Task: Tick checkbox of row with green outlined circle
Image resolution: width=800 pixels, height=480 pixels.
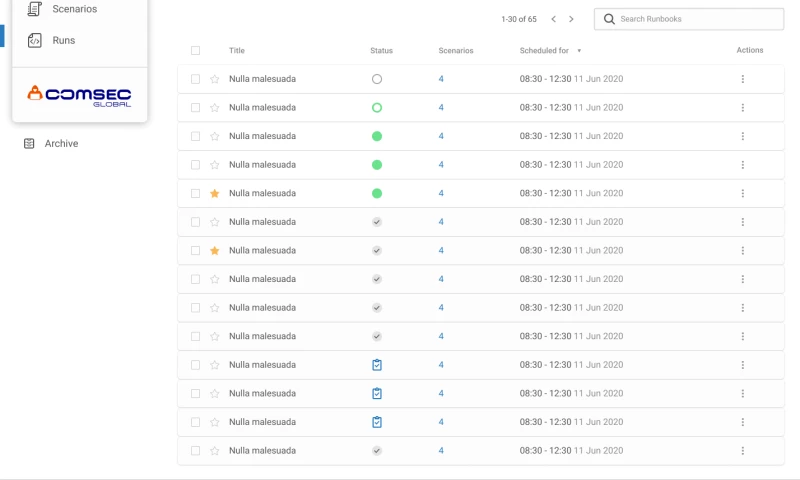Action: (195, 108)
